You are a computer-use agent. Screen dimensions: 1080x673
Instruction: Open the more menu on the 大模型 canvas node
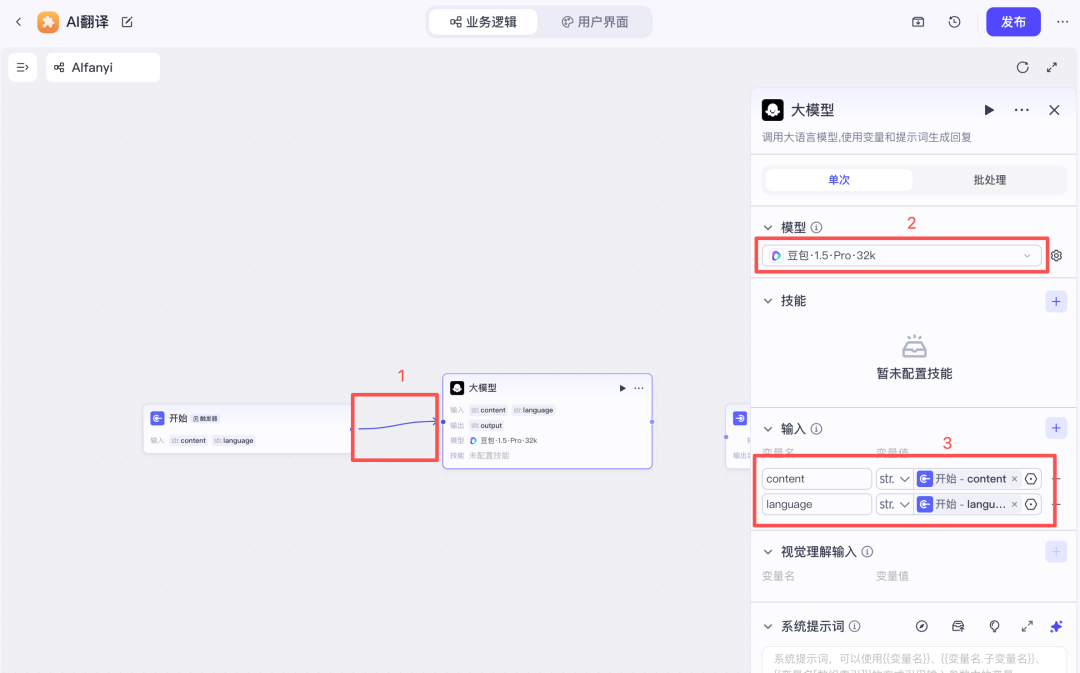[x=639, y=388]
